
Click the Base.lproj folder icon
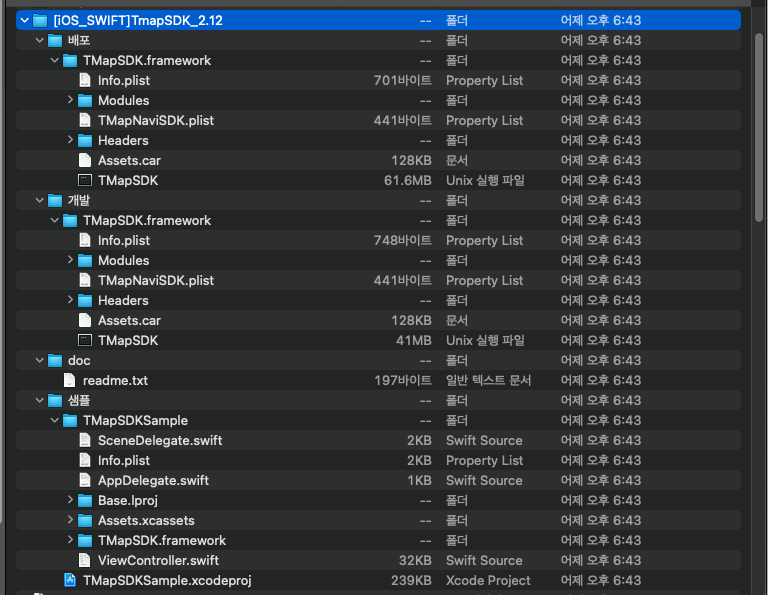pyautogui.click(x=85, y=500)
